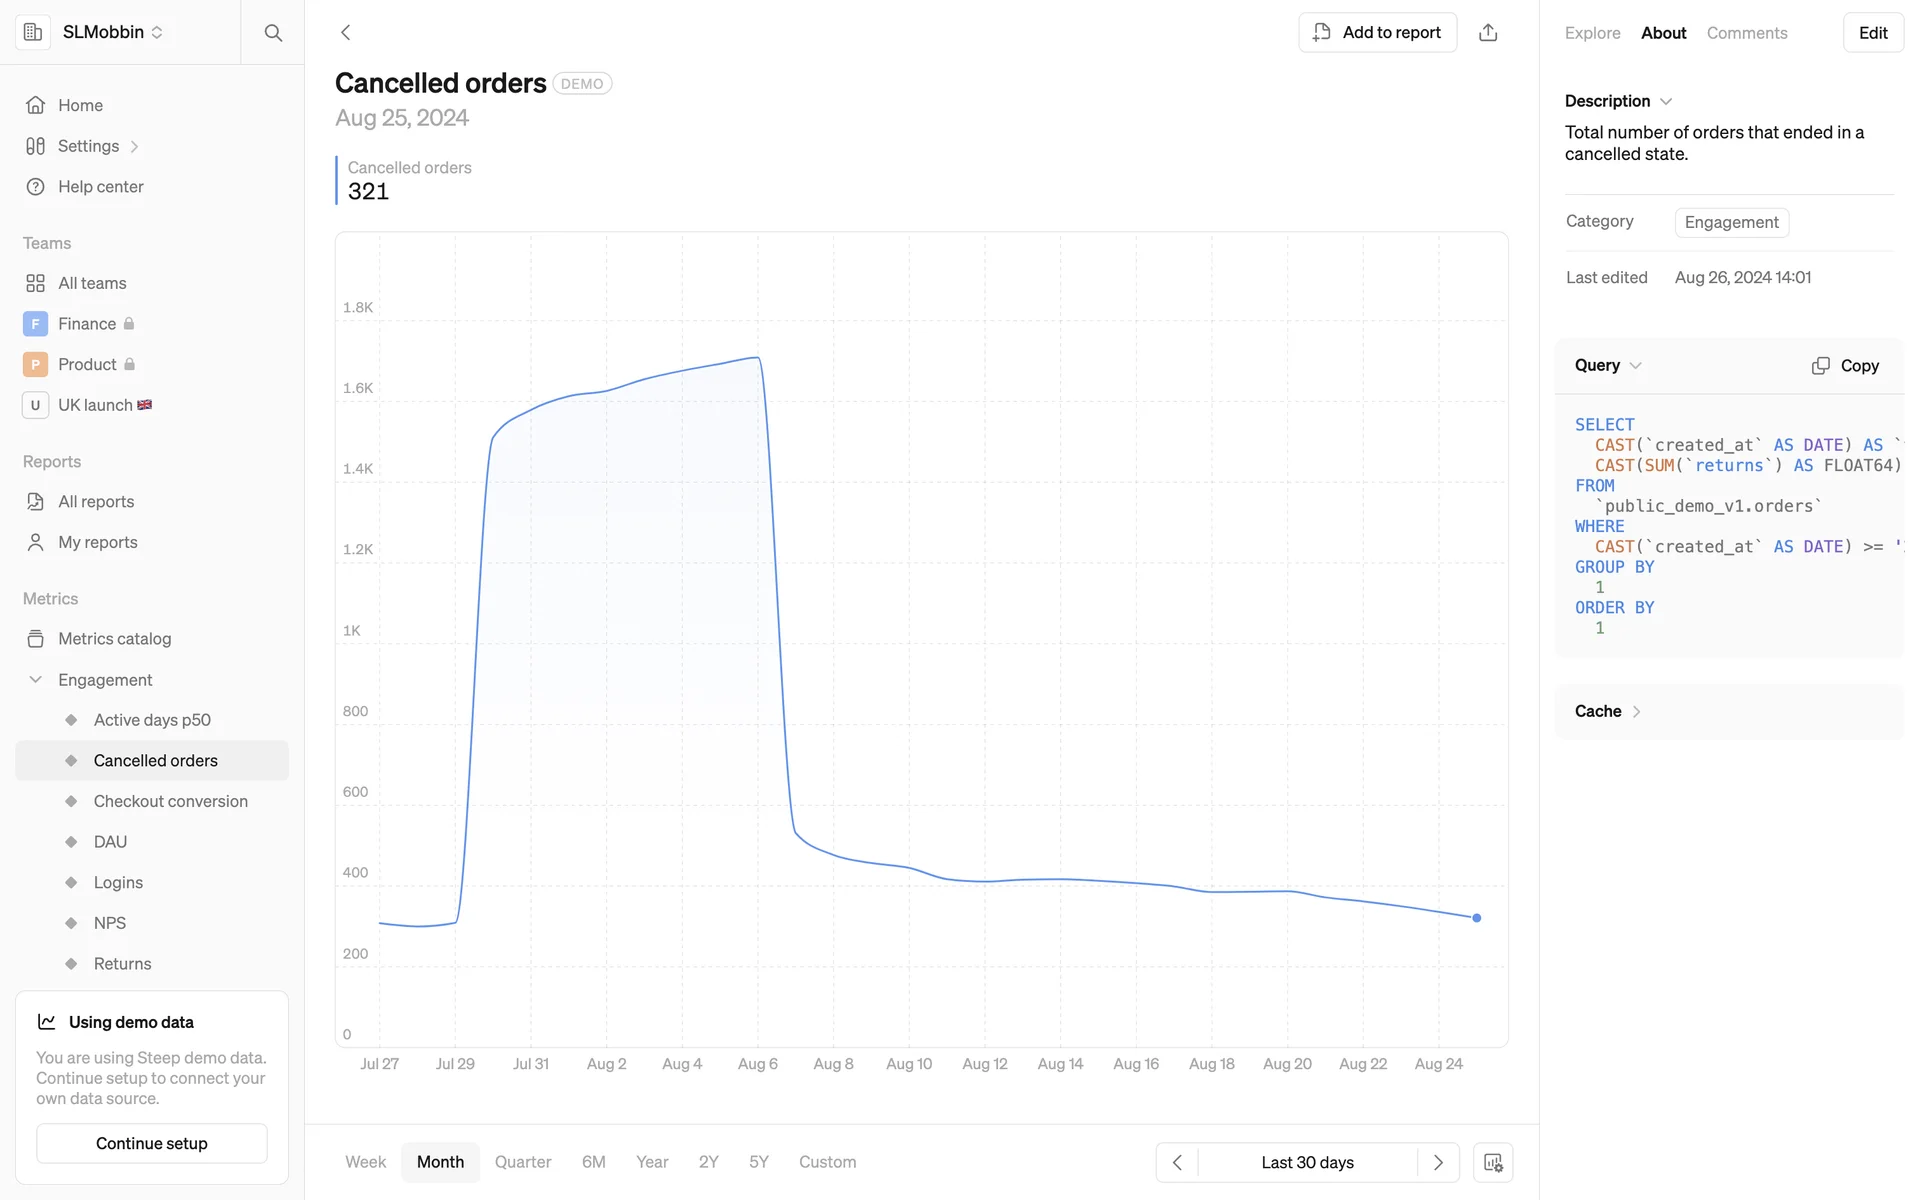The height and width of the screenshot is (1200, 1920).
Task: Click the Home icon in sidebar
Action: click(36, 105)
